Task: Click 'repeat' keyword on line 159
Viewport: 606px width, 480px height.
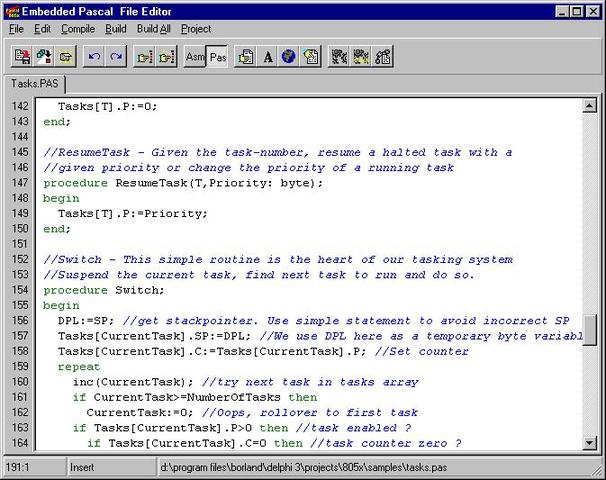Action: [79, 367]
